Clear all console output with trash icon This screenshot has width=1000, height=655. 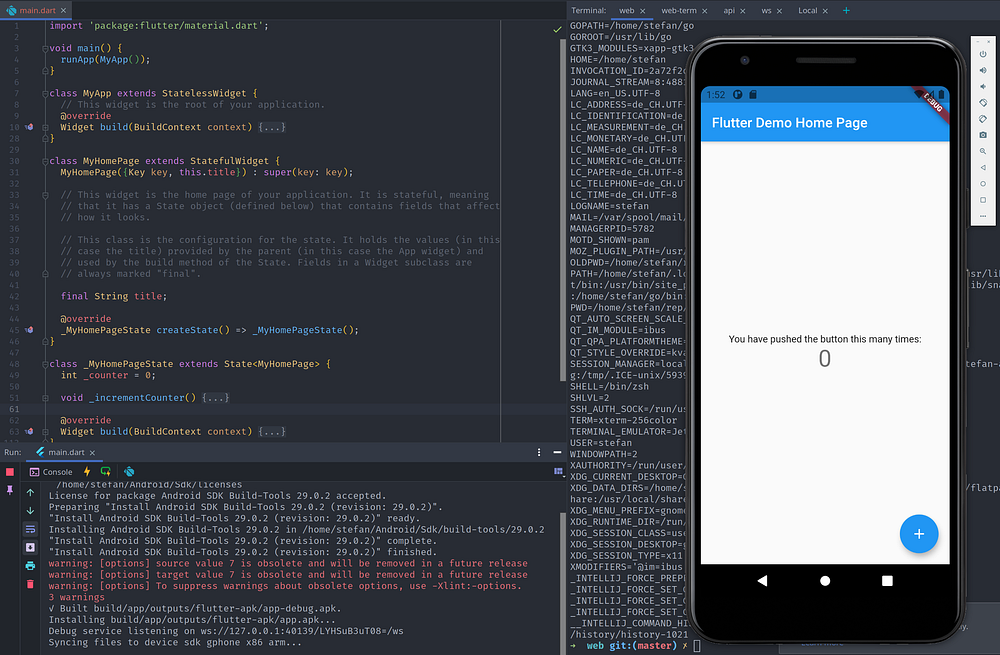(x=30, y=584)
